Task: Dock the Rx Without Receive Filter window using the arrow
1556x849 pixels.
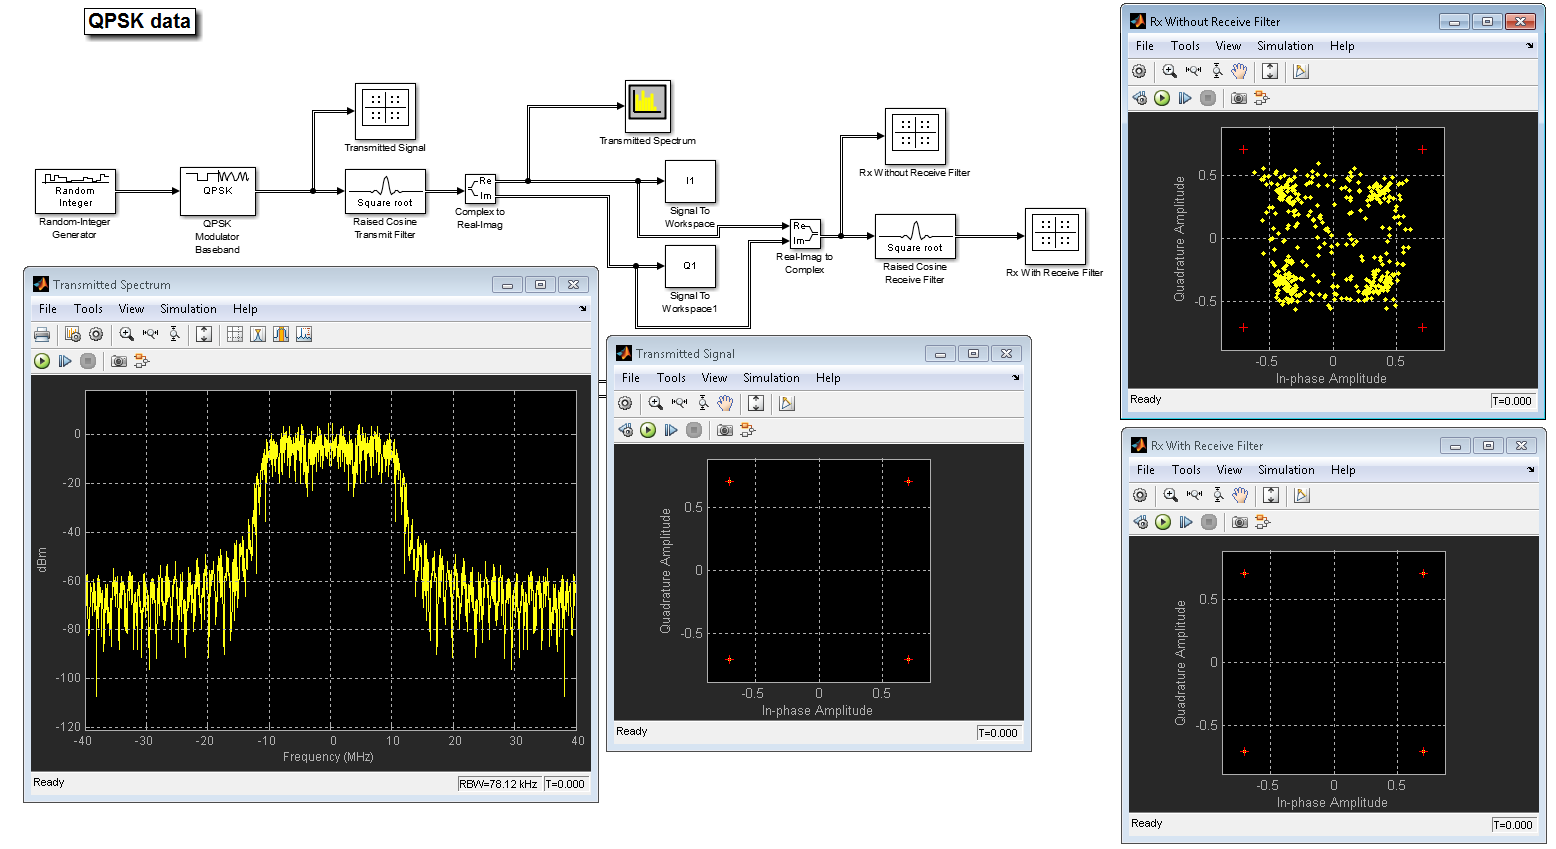Action: coord(1530,46)
